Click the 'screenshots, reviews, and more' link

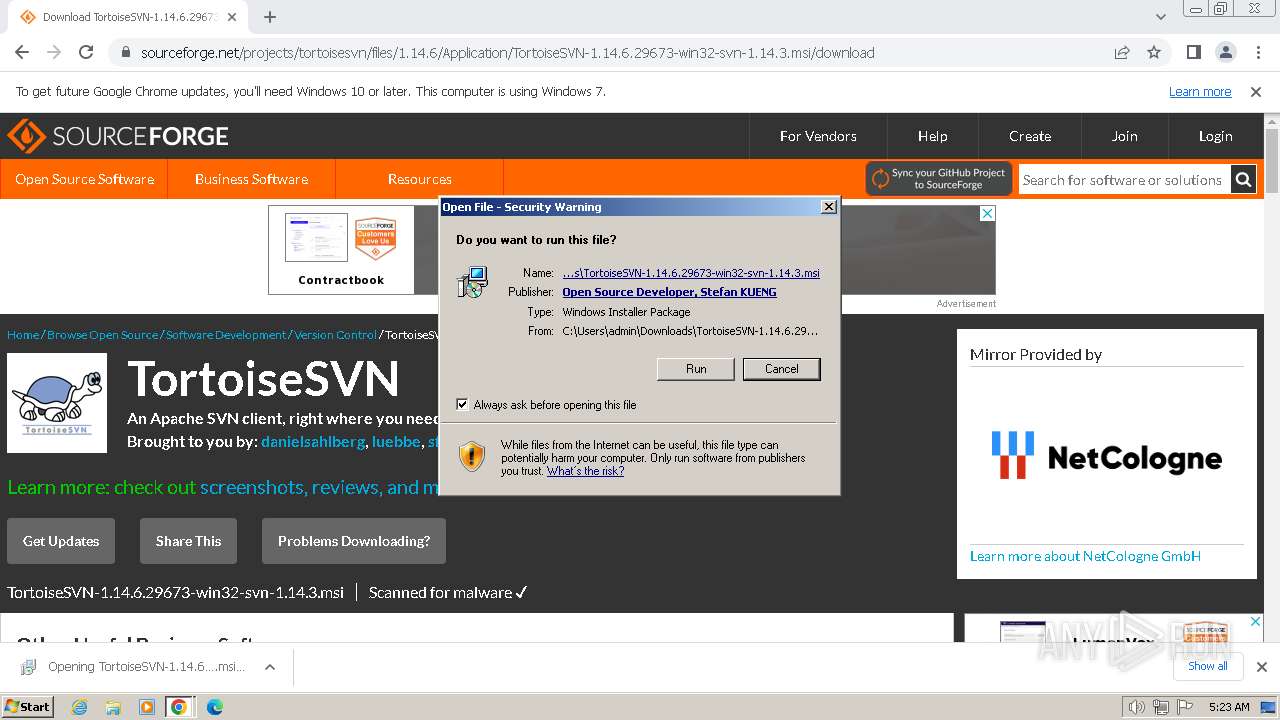pyautogui.click(x=320, y=487)
